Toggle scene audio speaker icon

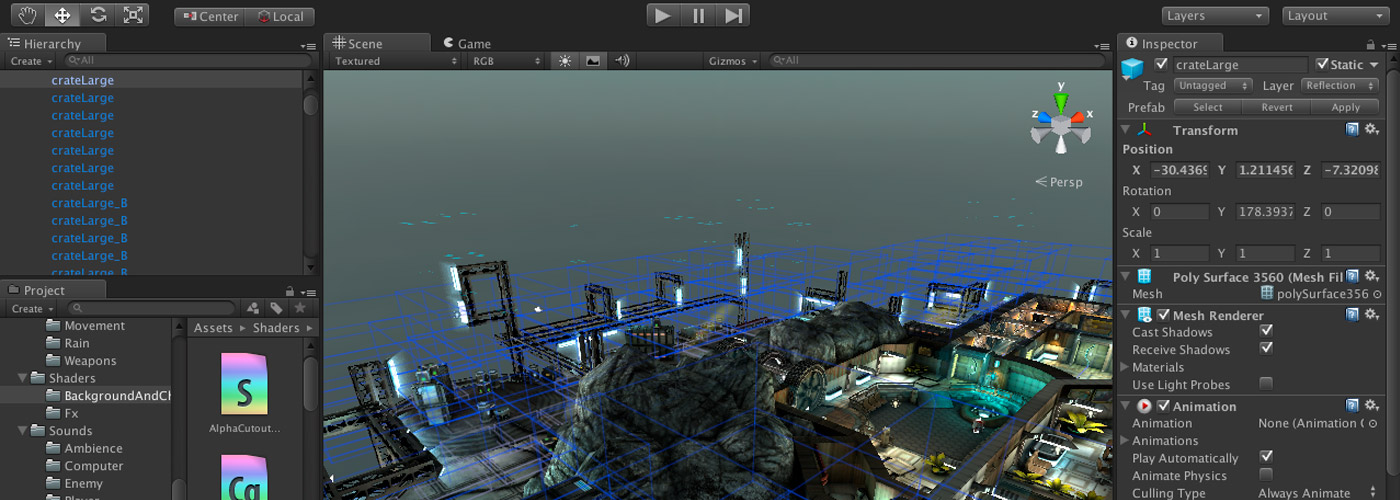(622, 61)
